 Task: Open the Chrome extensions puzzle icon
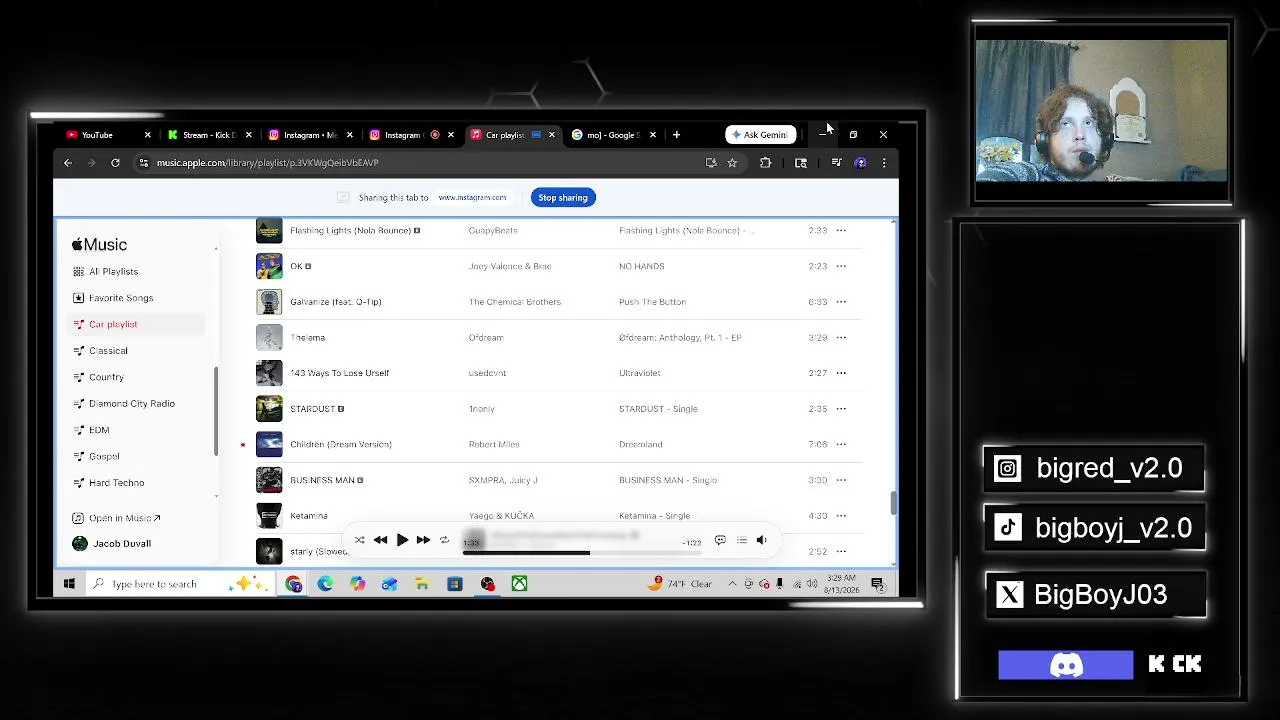click(766, 163)
